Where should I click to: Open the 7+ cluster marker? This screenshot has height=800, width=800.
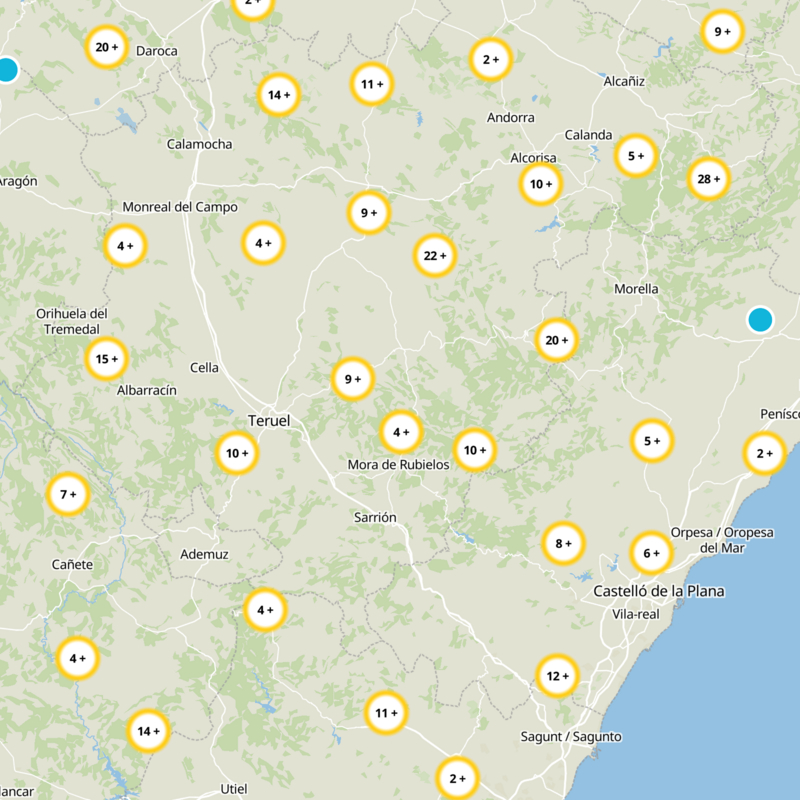[68, 494]
